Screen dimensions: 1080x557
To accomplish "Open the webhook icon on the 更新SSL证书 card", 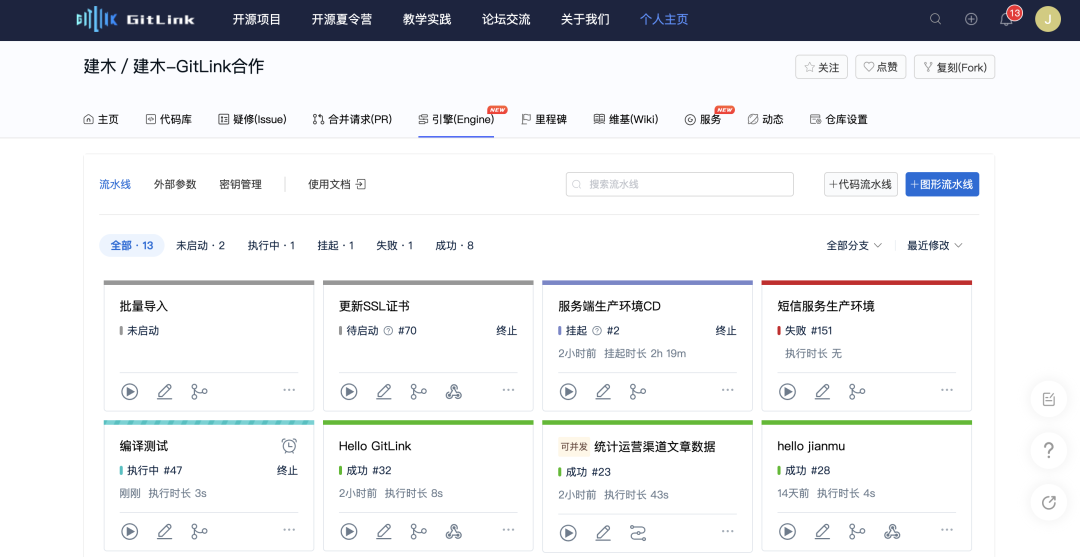I will coord(453,392).
